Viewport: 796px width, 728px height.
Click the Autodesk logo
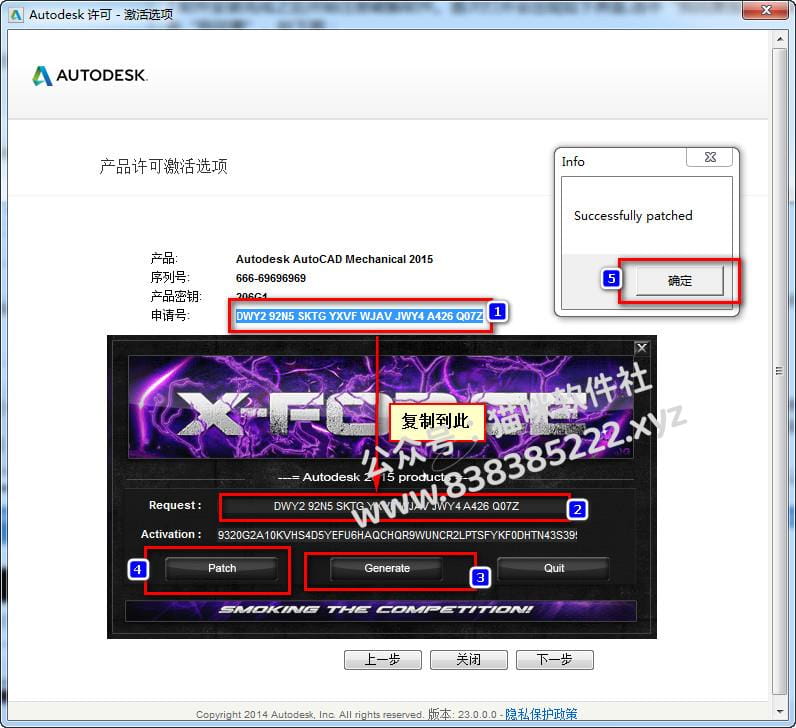pos(90,76)
